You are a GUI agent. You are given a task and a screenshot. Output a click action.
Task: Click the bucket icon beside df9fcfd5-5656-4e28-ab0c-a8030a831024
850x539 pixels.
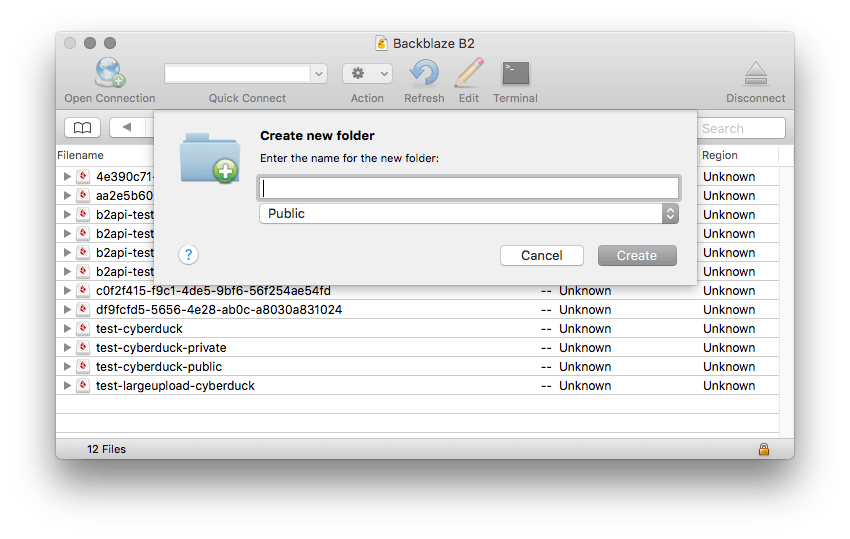[x=82, y=309]
